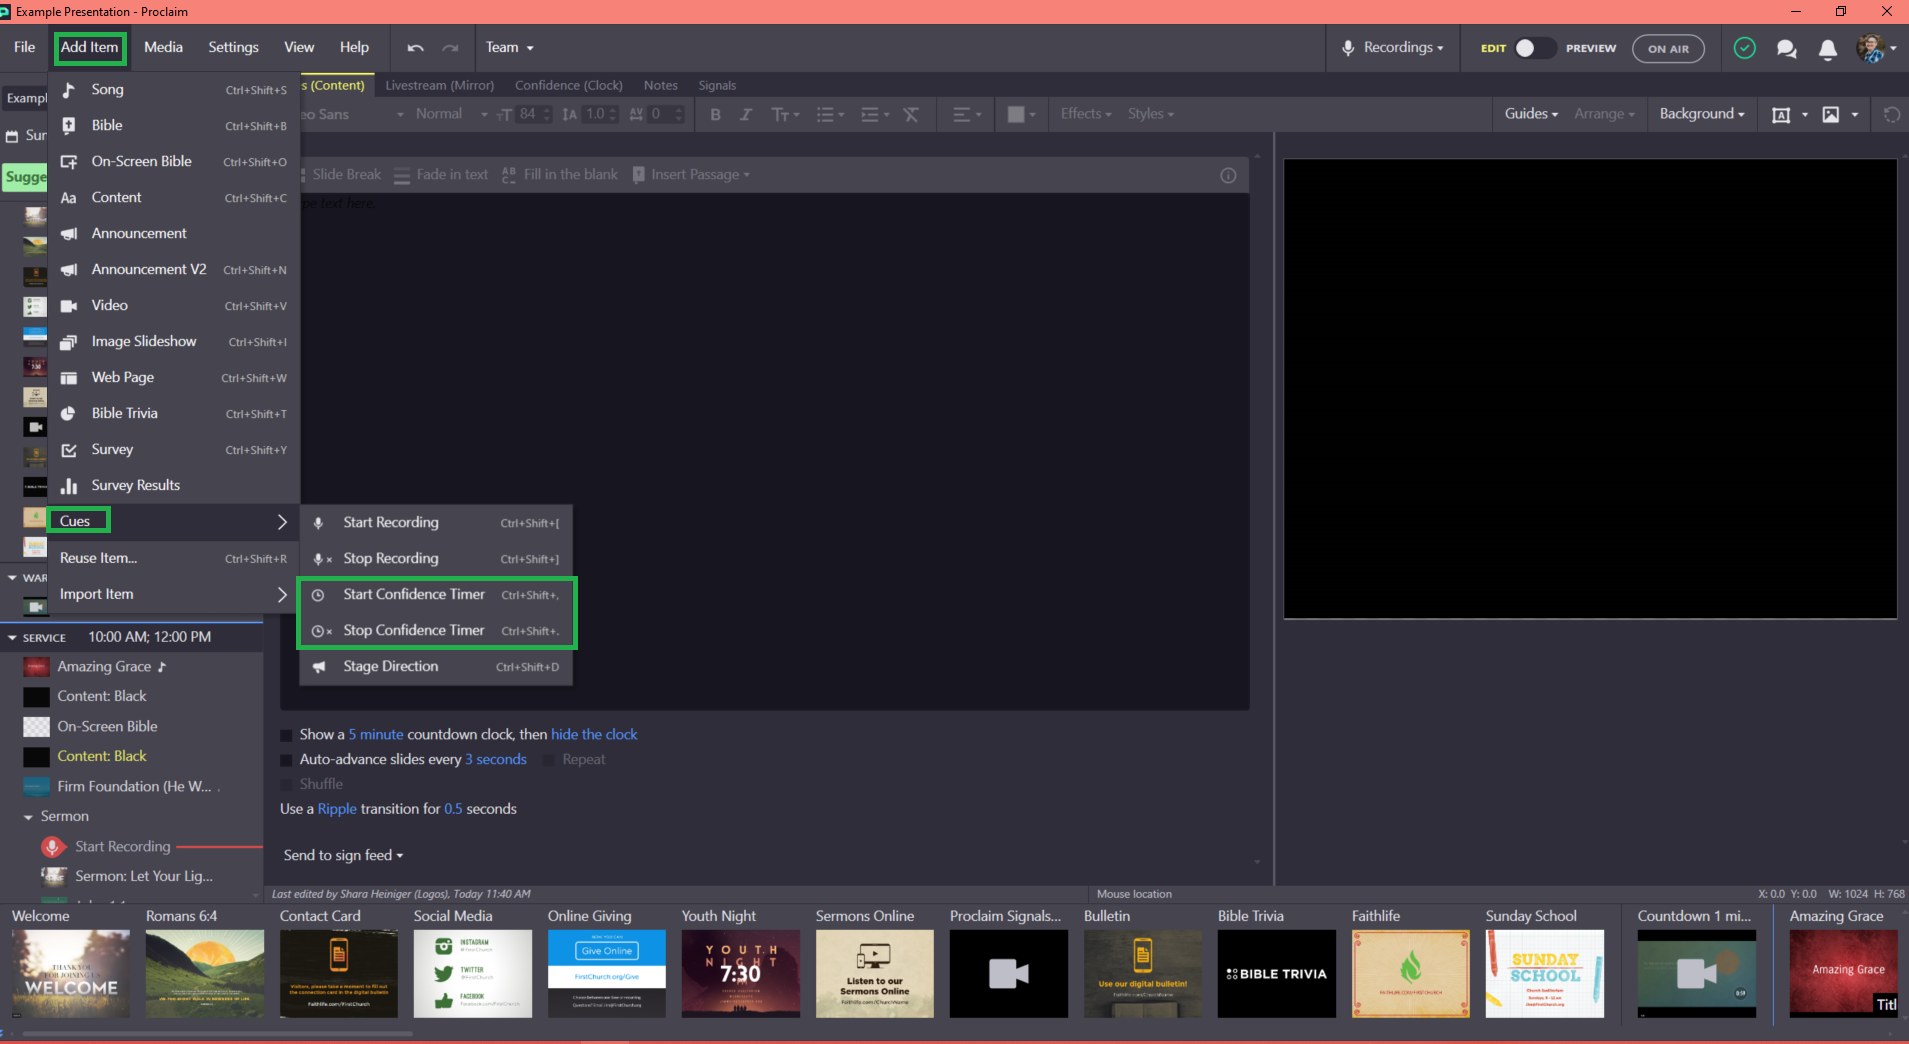The image size is (1909, 1044).
Task: Select Reuse Item... menu entry
Action: [x=174, y=558]
